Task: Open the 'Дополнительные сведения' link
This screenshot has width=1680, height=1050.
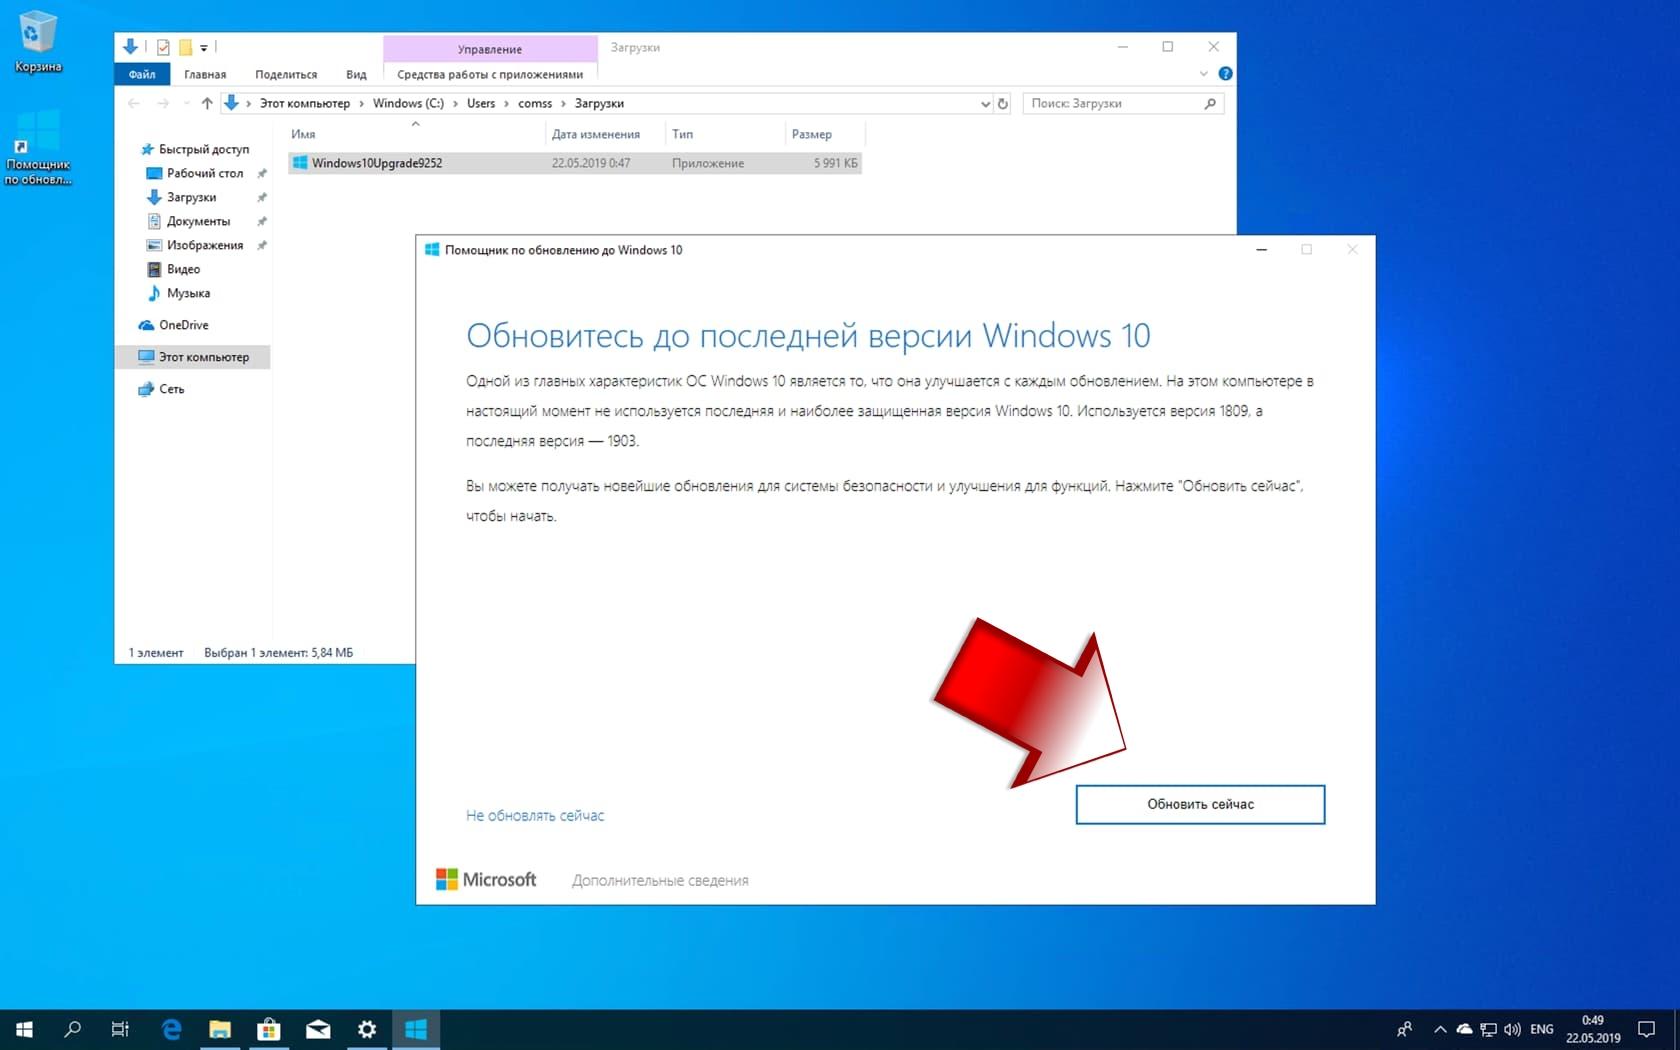Action: point(660,881)
